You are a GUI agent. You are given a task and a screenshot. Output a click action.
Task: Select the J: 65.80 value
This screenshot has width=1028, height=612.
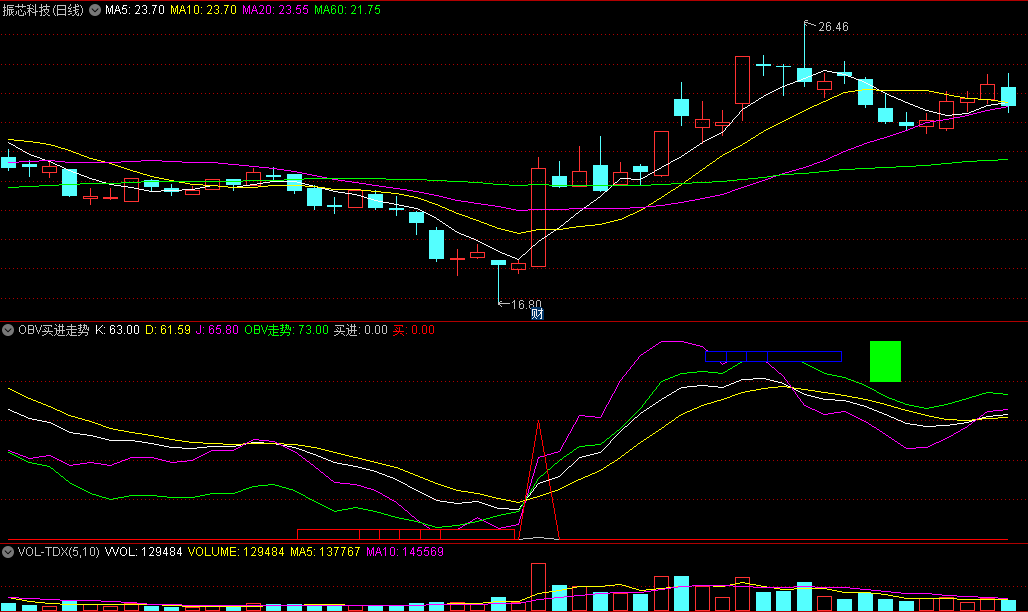217,330
